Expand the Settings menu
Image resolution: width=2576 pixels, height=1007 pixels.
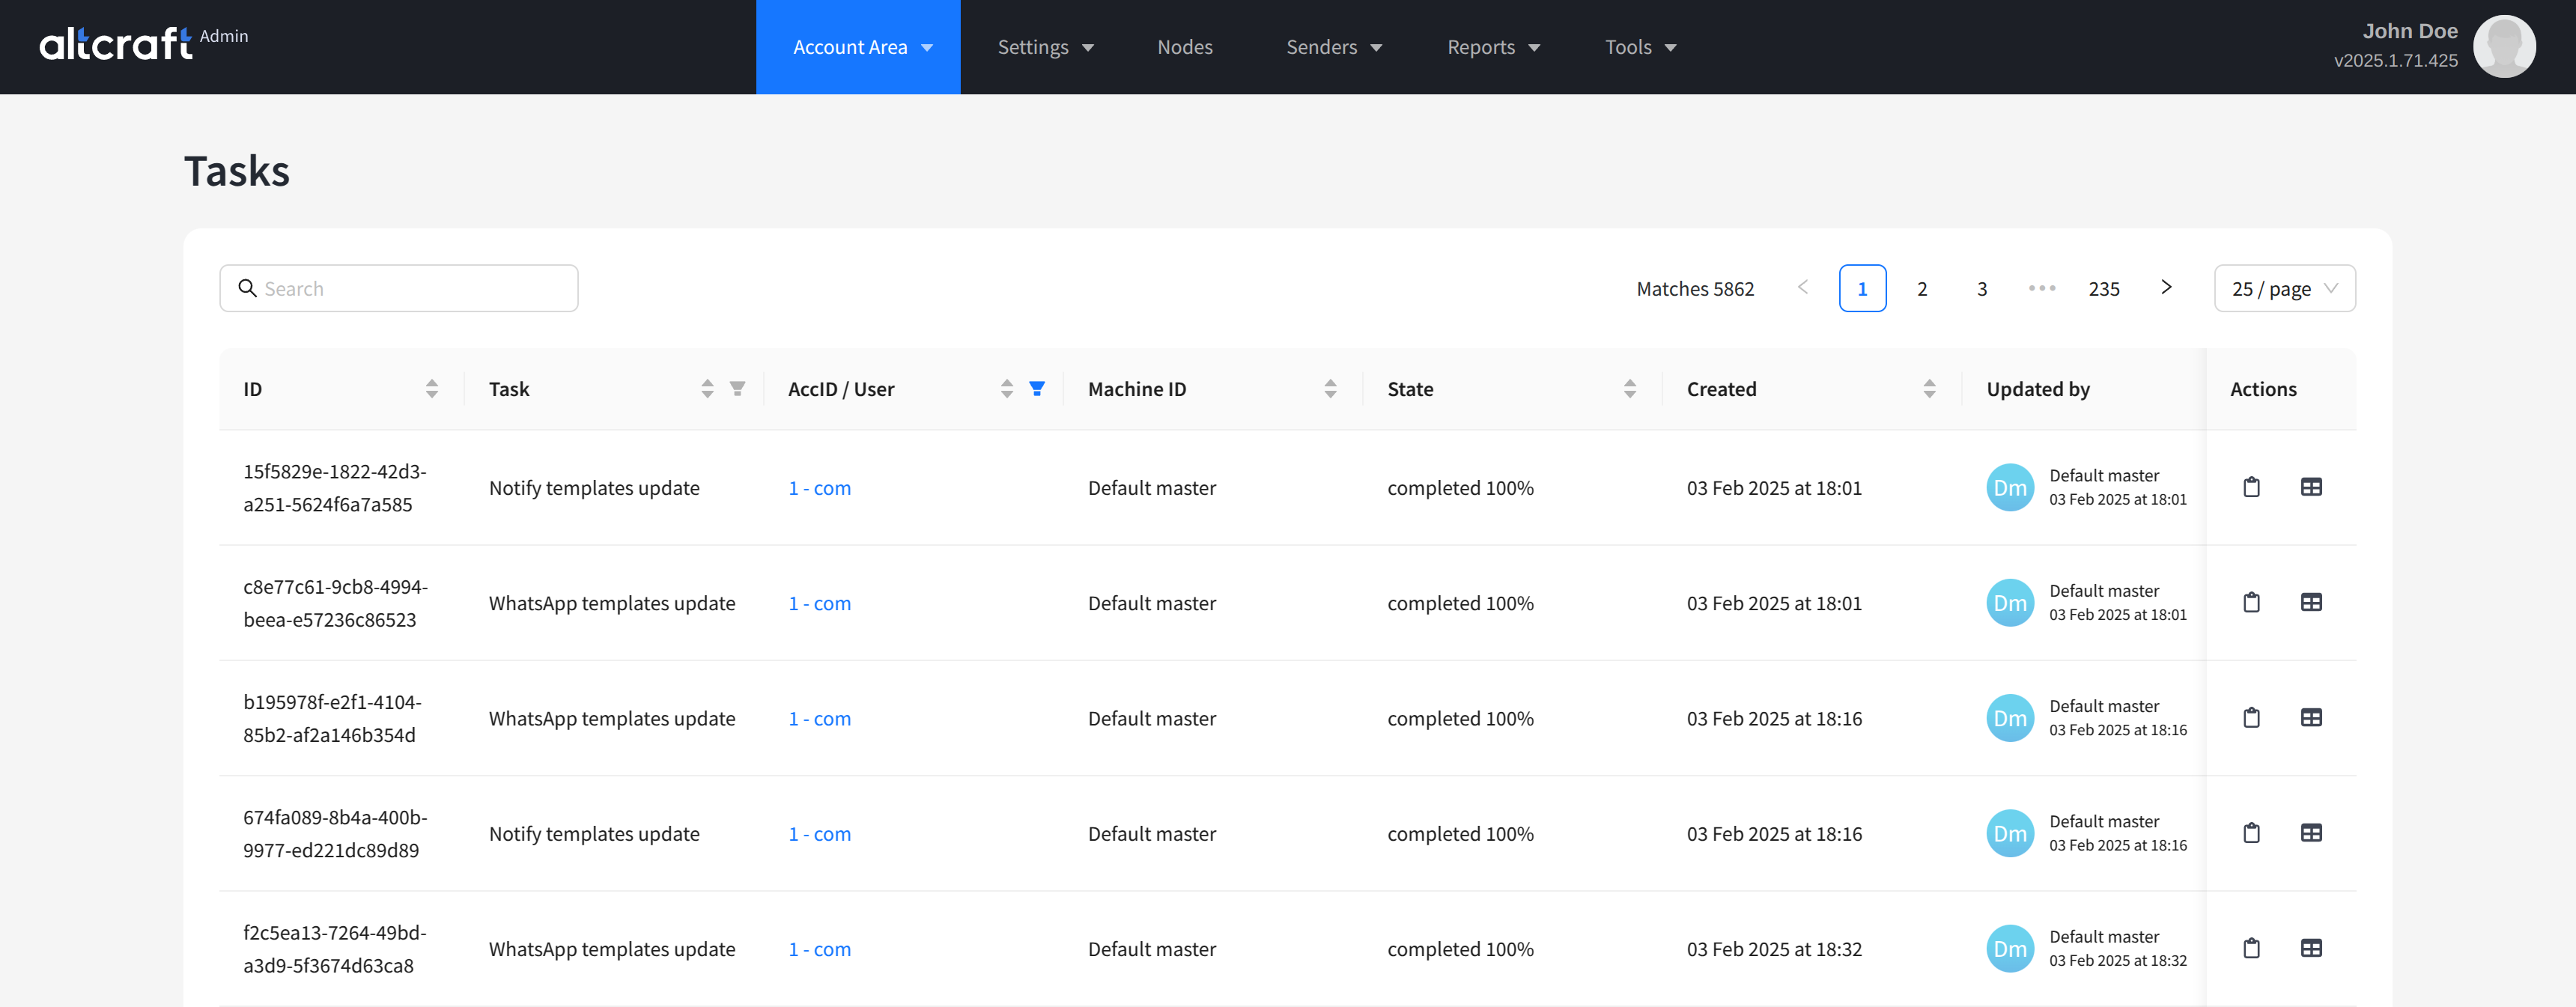point(1045,47)
